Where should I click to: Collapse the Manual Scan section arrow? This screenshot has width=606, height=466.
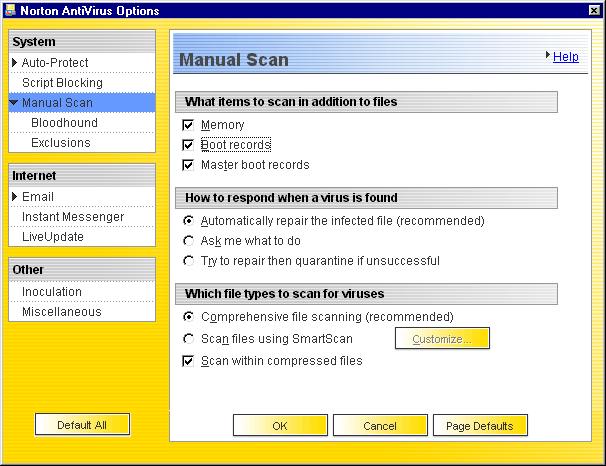point(15,103)
